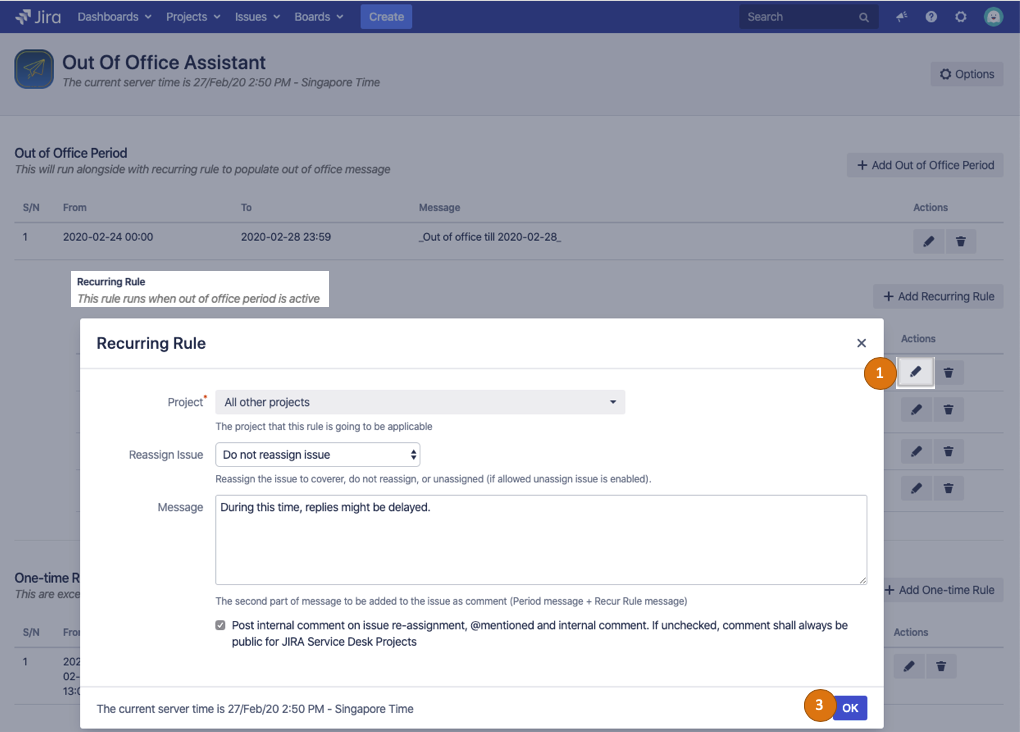The height and width of the screenshot is (732, 1020).
Task: Open the Boards dropdown menu
Action: click(318, 17)
